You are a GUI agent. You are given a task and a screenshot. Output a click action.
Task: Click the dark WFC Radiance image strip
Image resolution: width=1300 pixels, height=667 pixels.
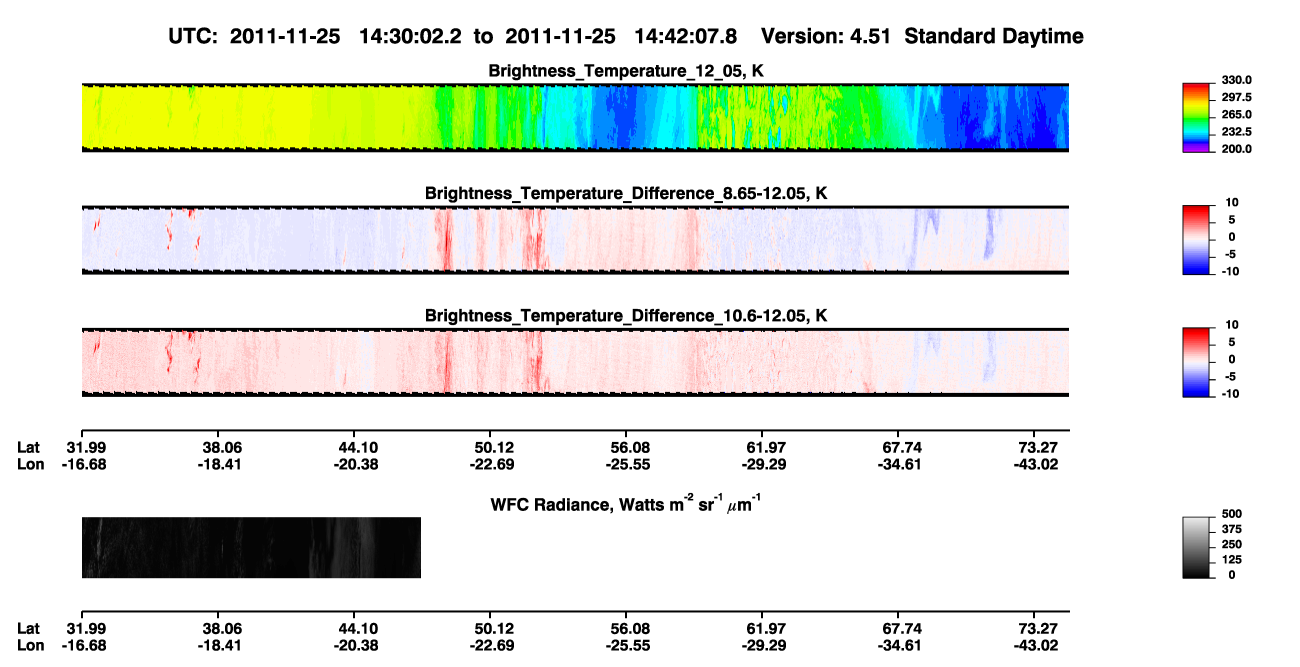[x=251, y=547]
